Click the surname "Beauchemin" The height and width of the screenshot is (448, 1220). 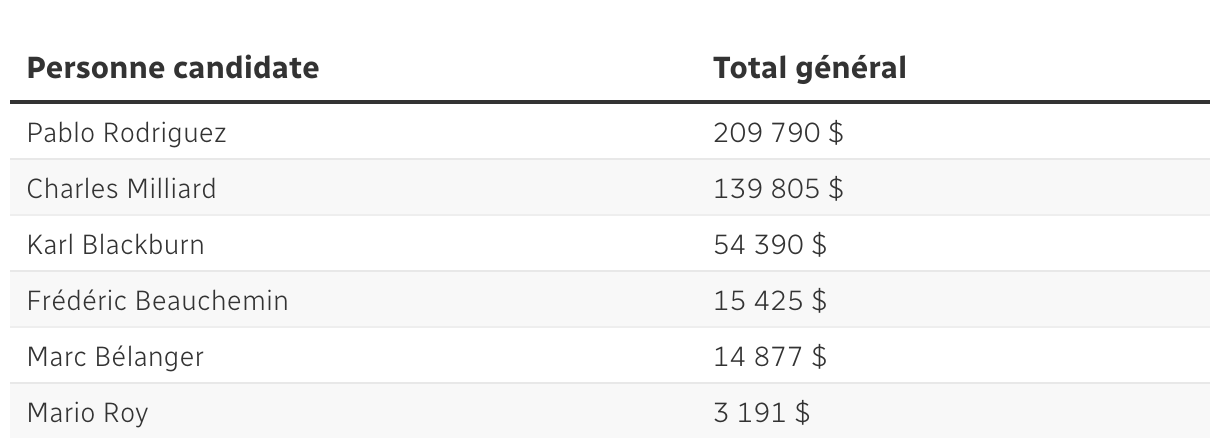(x=208, y=301)
